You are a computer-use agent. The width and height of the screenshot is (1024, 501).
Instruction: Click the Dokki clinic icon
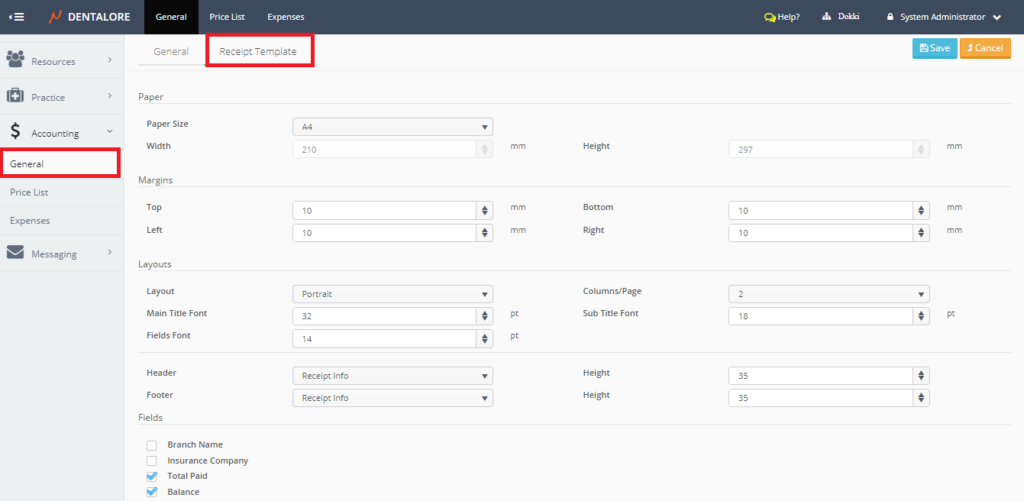point(827,17)
